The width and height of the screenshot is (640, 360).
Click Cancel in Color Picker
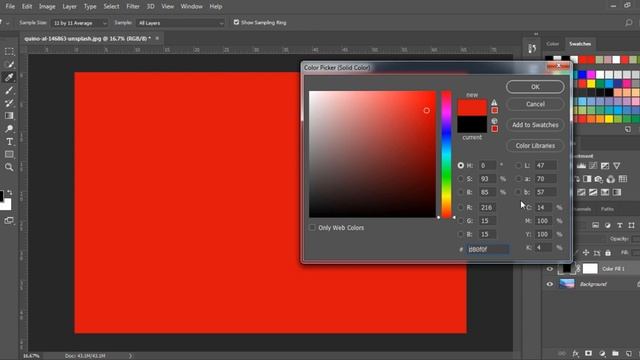[535, 104]
